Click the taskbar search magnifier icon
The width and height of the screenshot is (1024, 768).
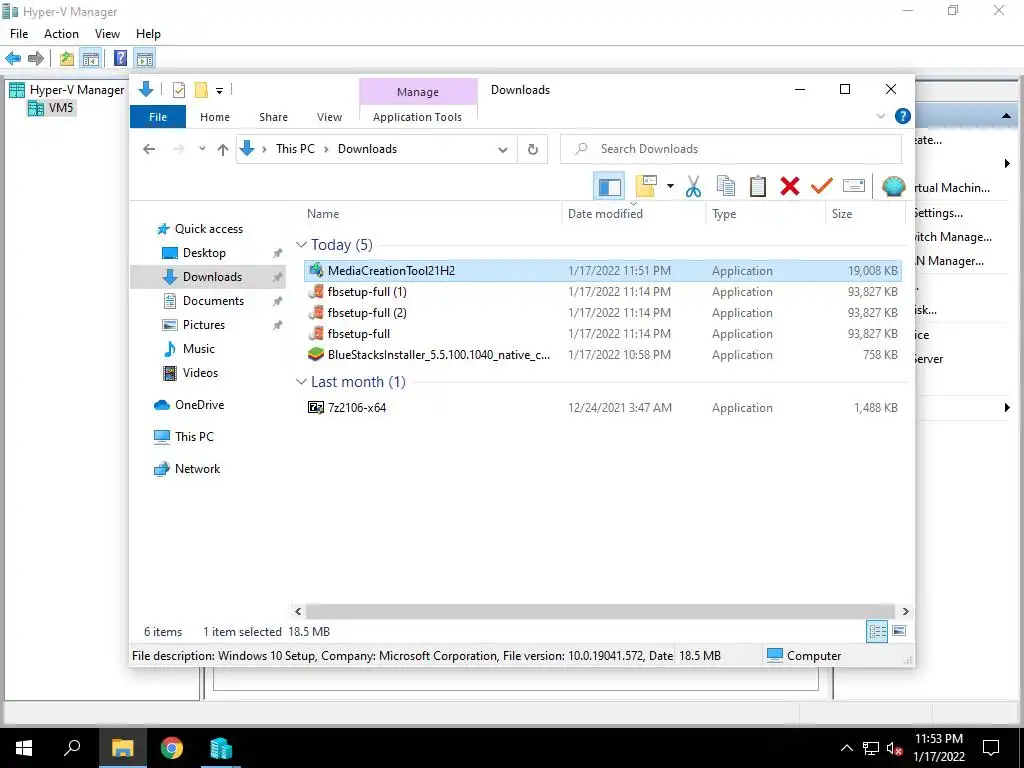coord(72,747)
